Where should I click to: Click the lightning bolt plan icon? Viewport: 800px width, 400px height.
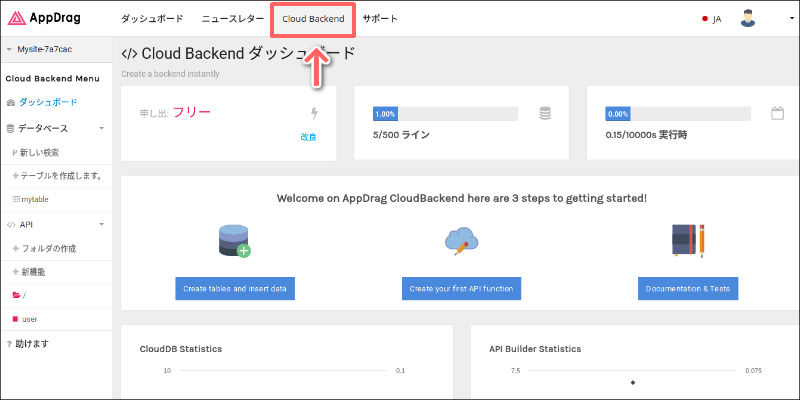click(x=314, y=113)
